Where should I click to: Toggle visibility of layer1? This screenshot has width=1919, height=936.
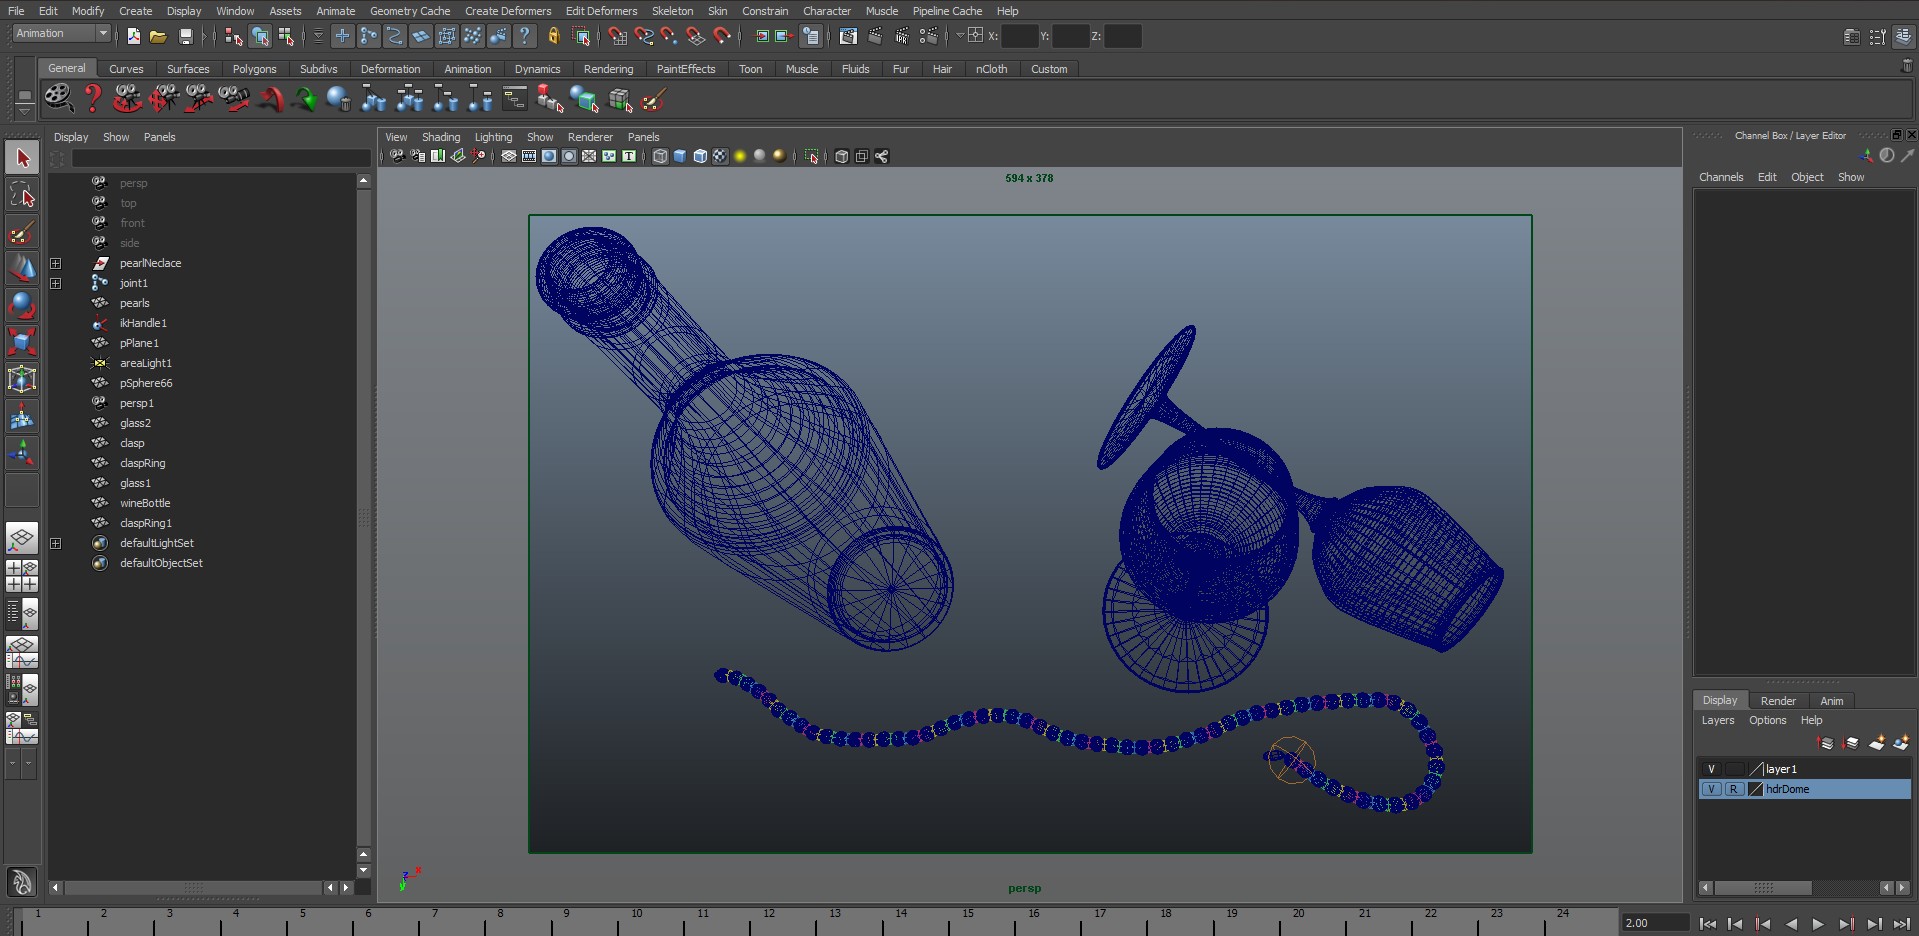[x=1711, y=769]
